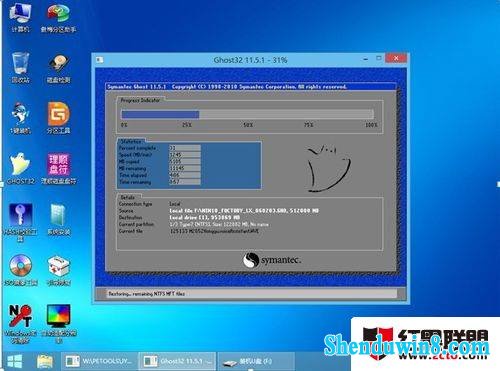
Task: Open the purple disk letter tool icon
Action: (59, 169)
